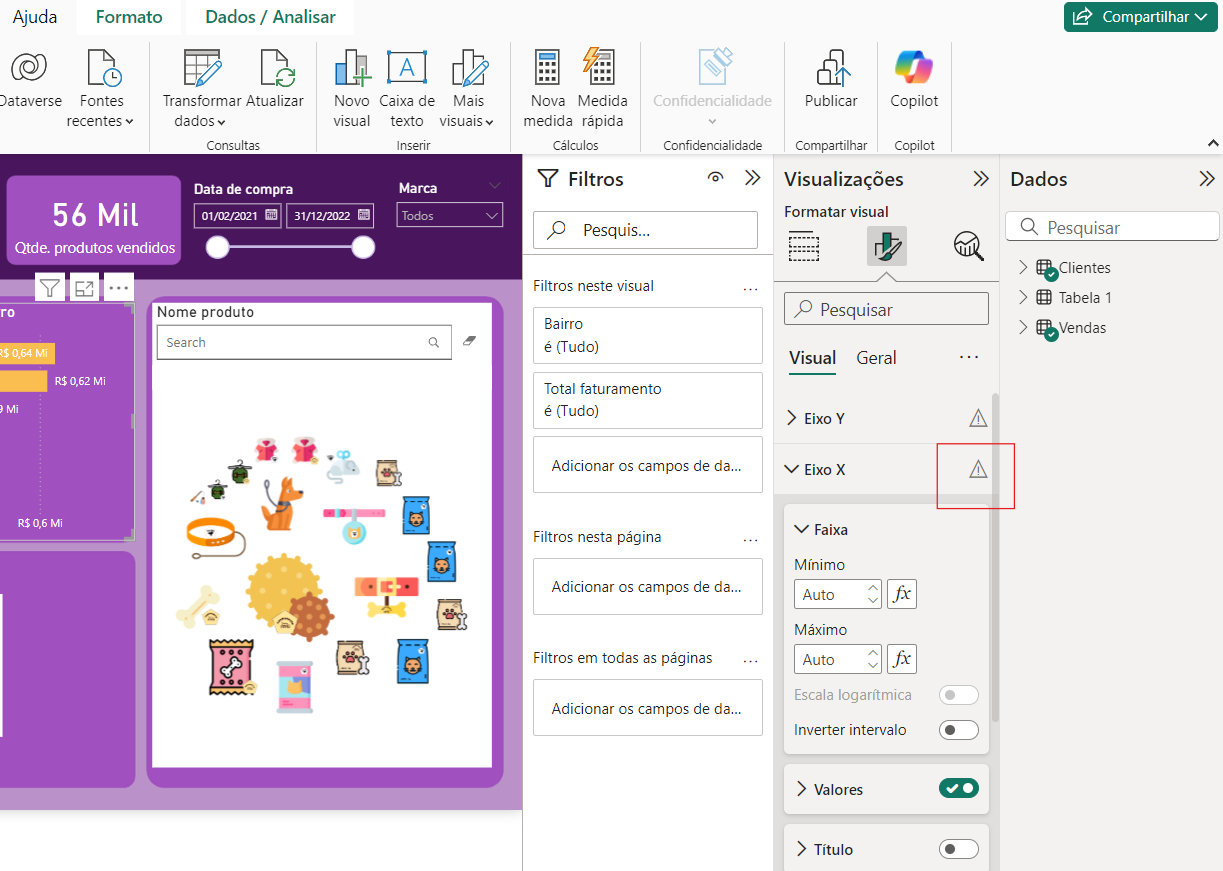Open fx conditional formatting for Mínimo

coord(902,594)
